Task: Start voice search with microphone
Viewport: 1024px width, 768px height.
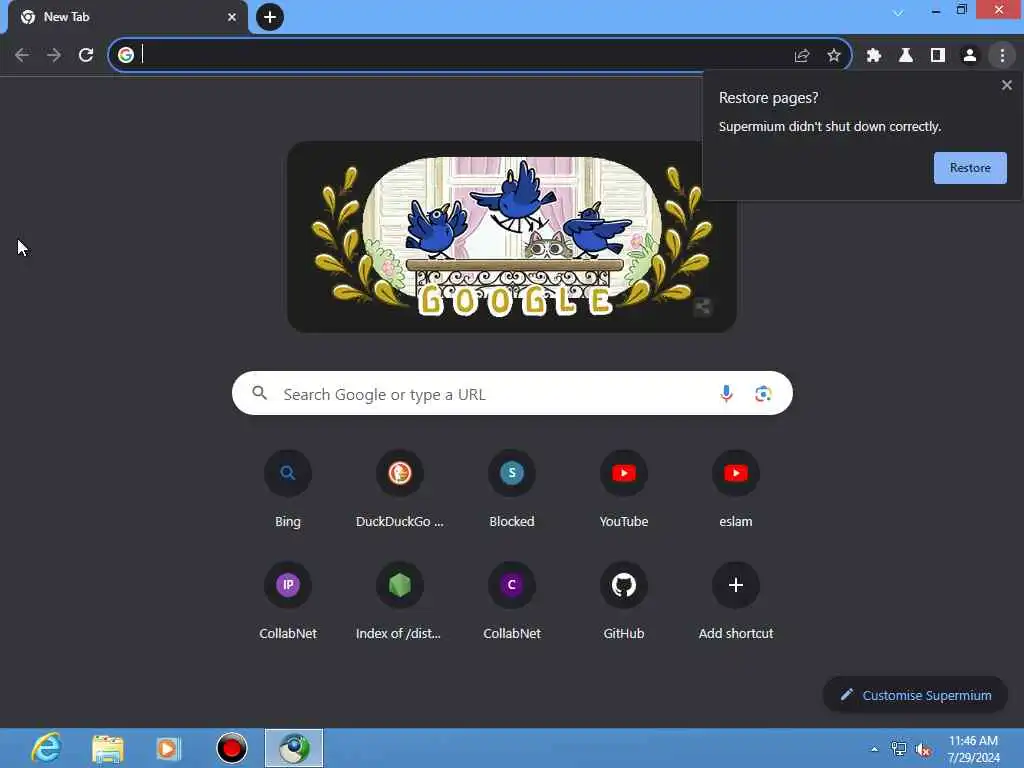Action: (726, 394)
